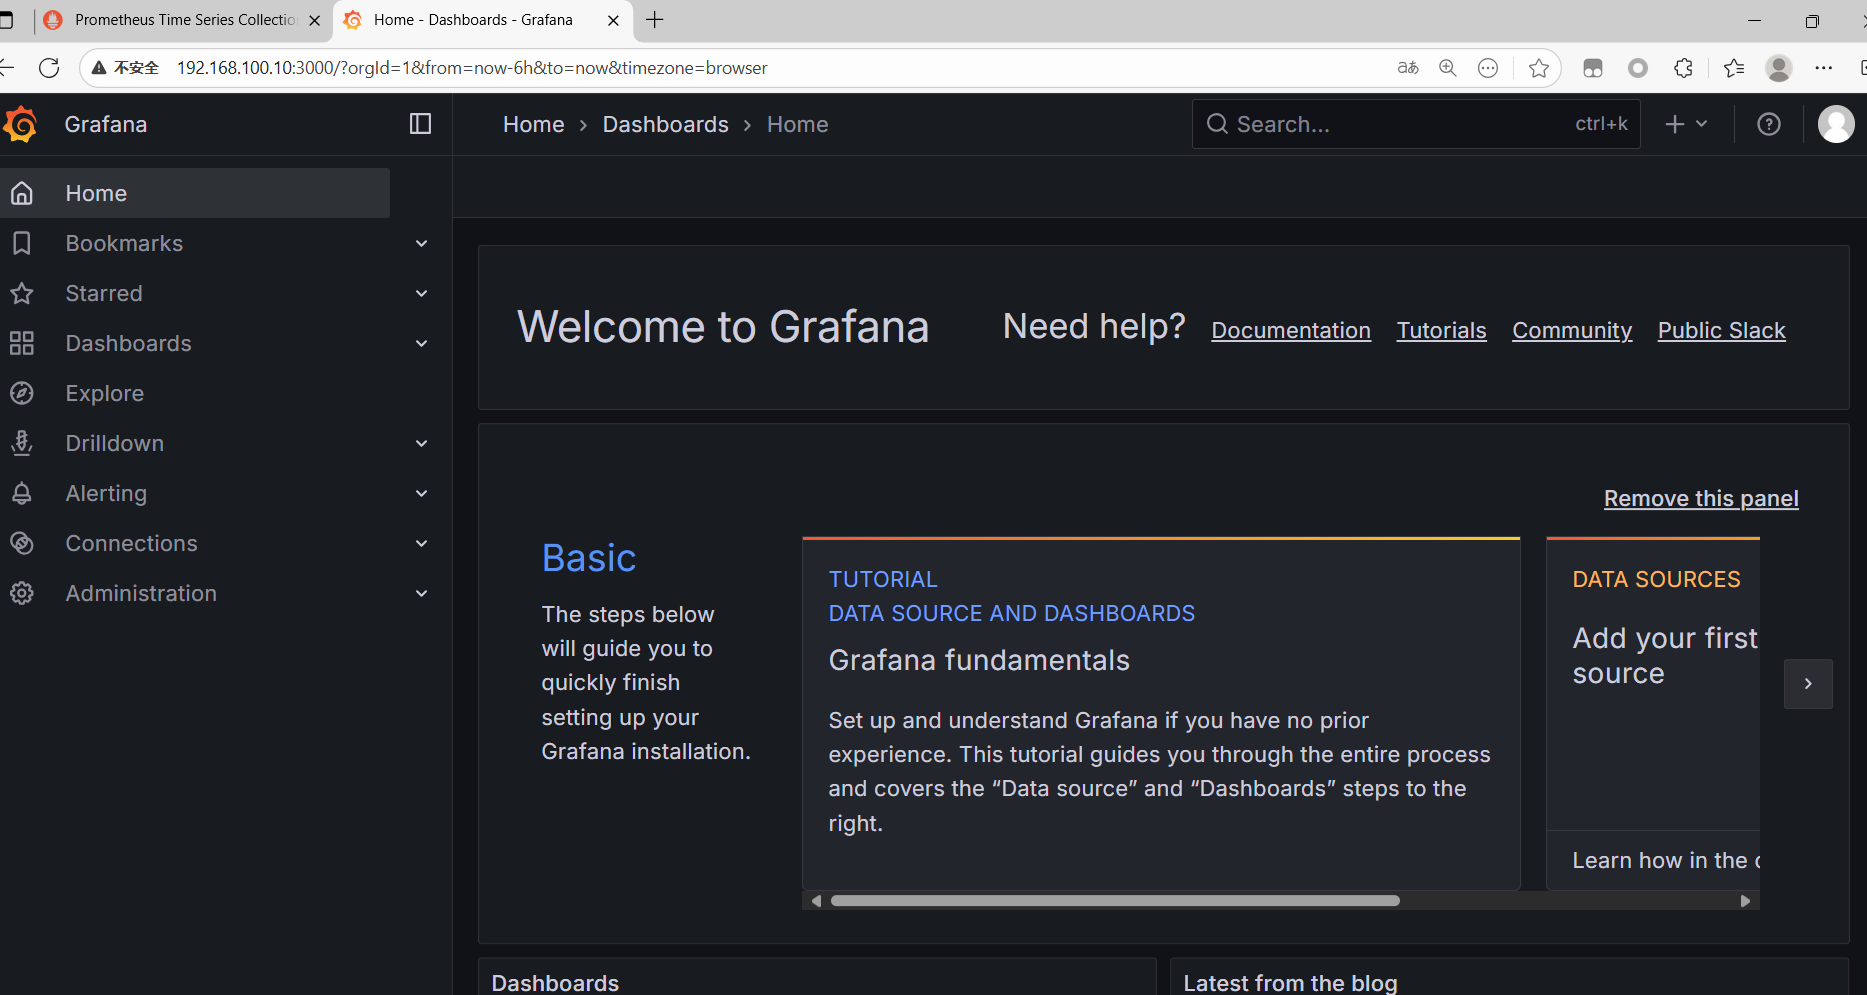This screenshot has height=995, width=1867.
Task: Open the Public Slack link
Action: (1721, 330)
